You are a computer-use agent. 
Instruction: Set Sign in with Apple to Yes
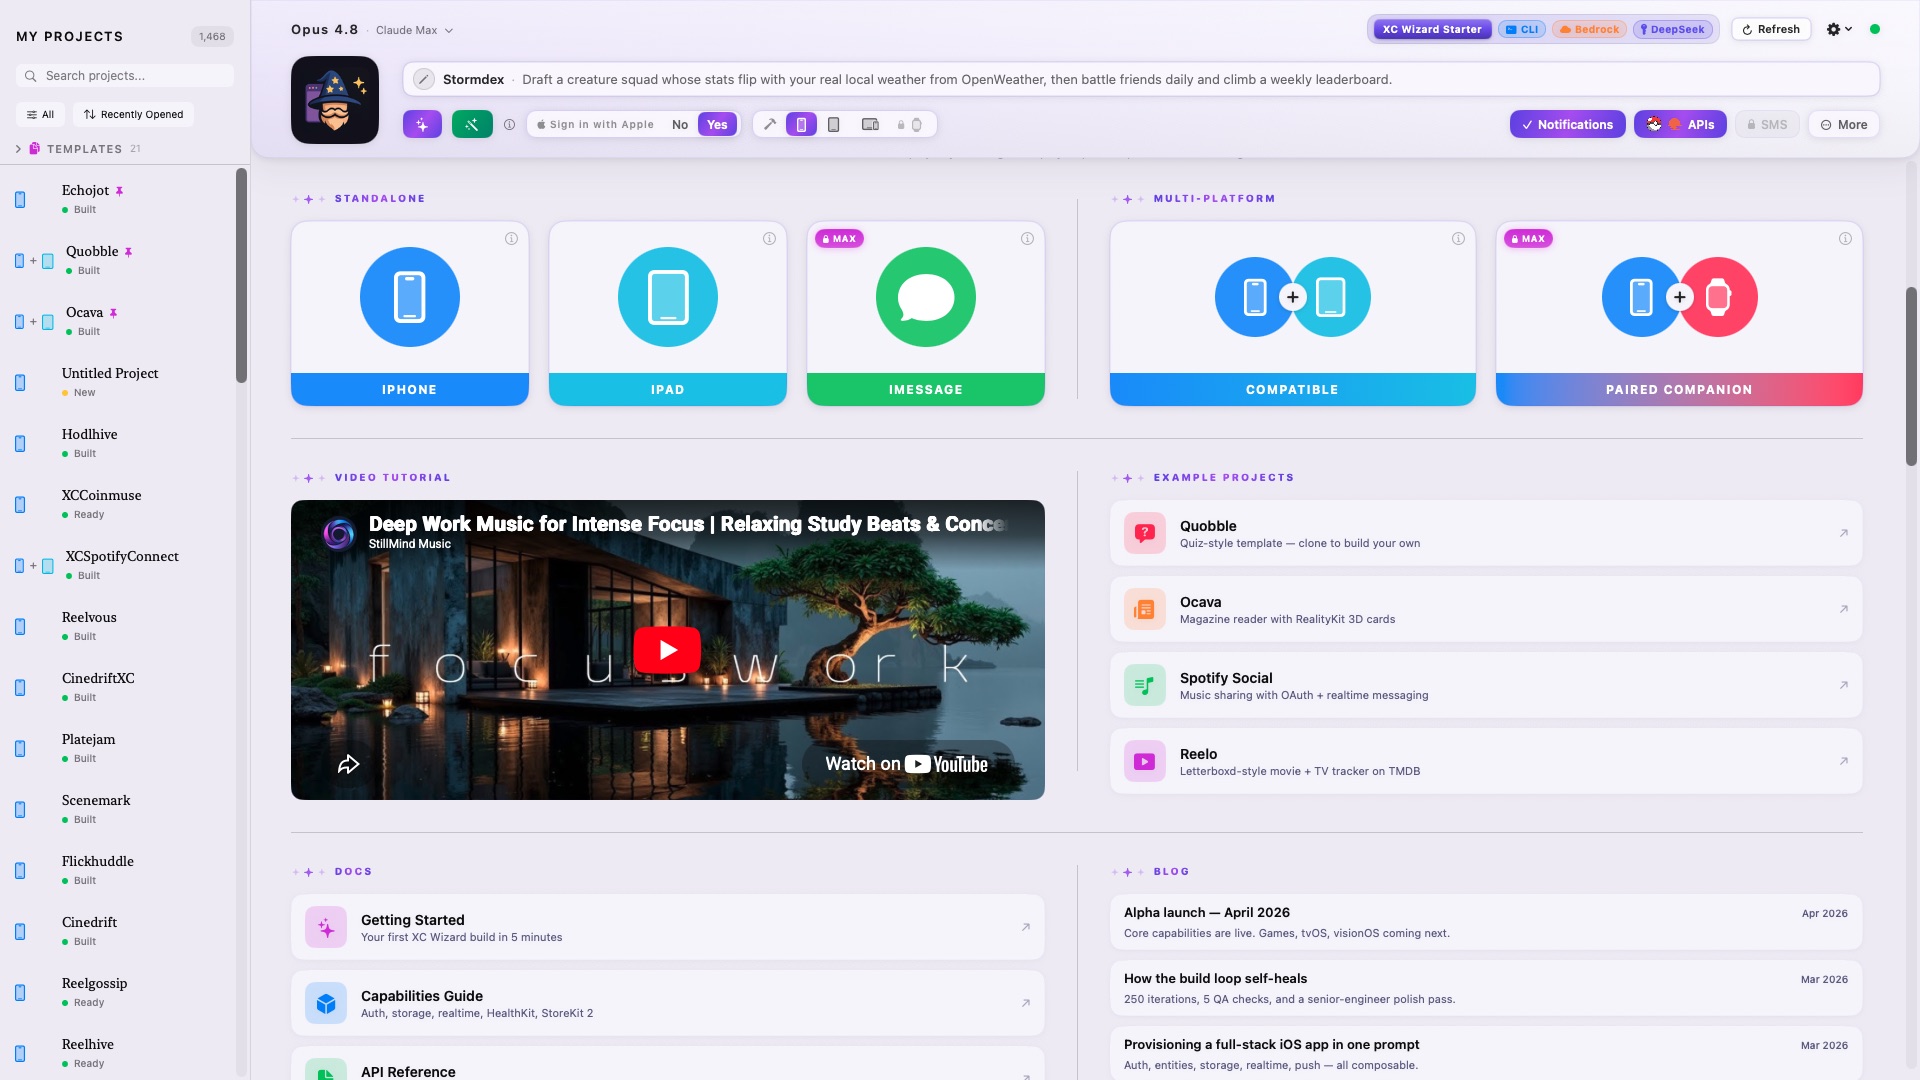point(717,124)
